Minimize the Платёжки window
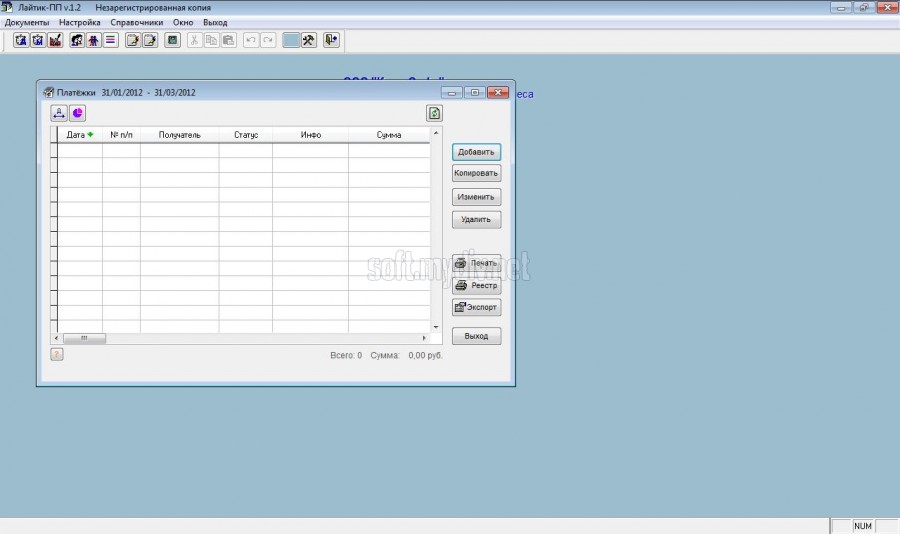Image resolution: width=900 pixels, height=534 pixels. [452, 92]
